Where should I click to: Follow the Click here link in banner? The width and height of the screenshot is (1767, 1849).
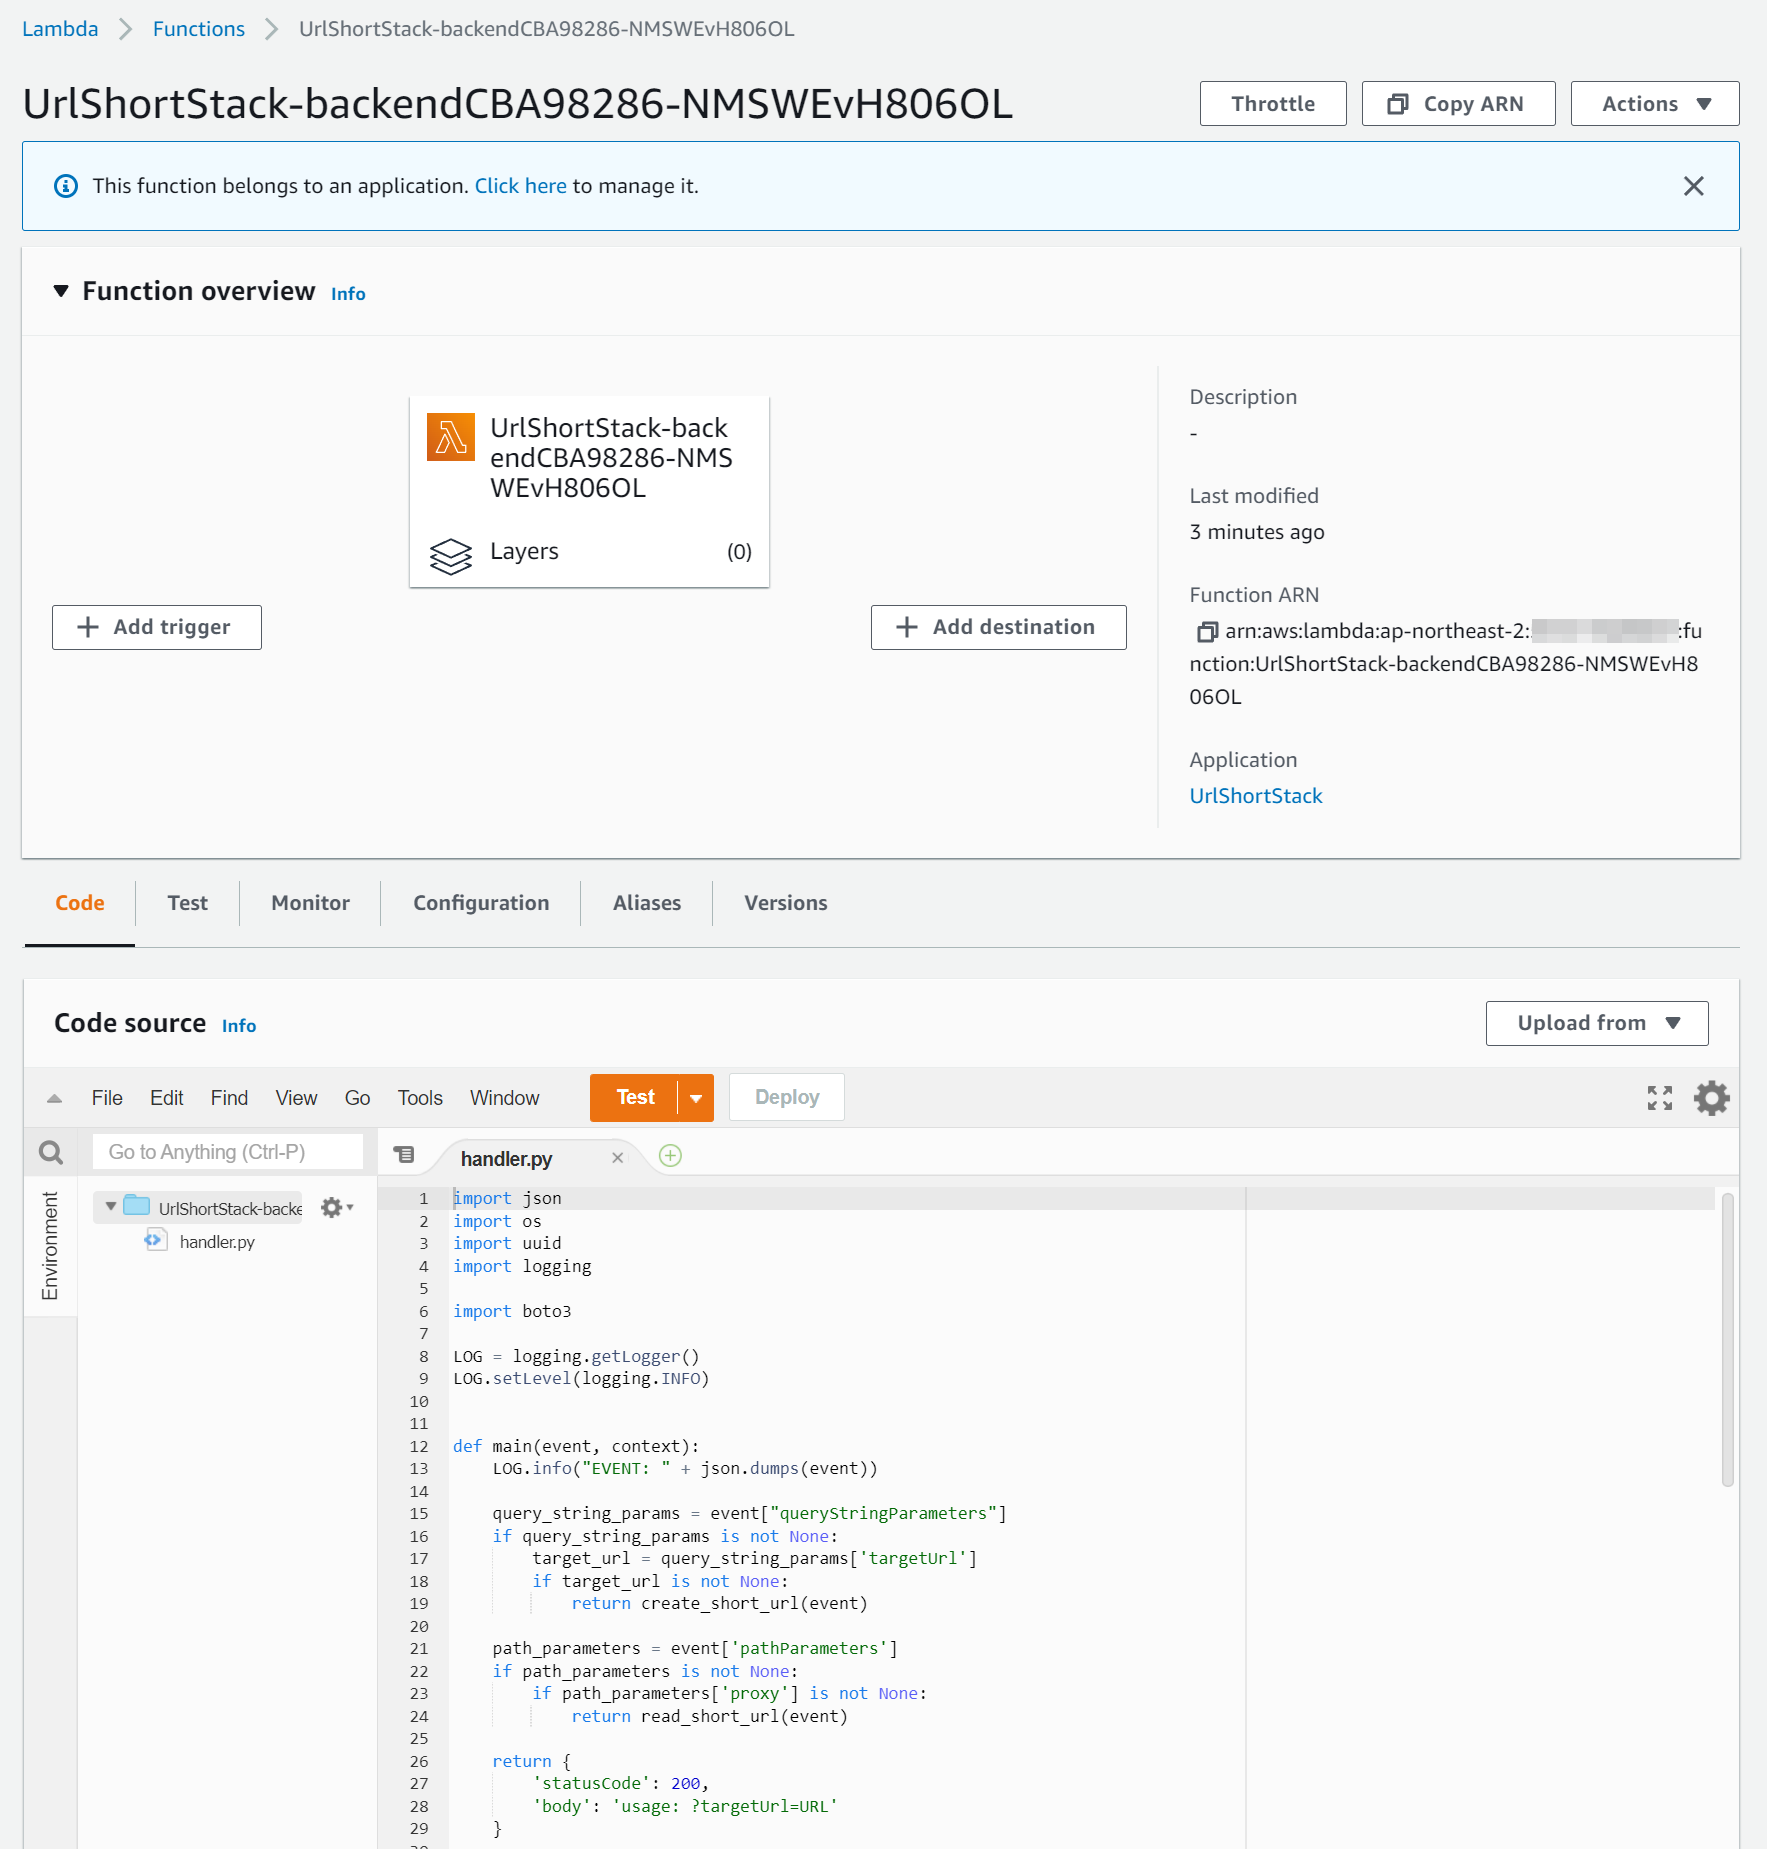(520, 186)
